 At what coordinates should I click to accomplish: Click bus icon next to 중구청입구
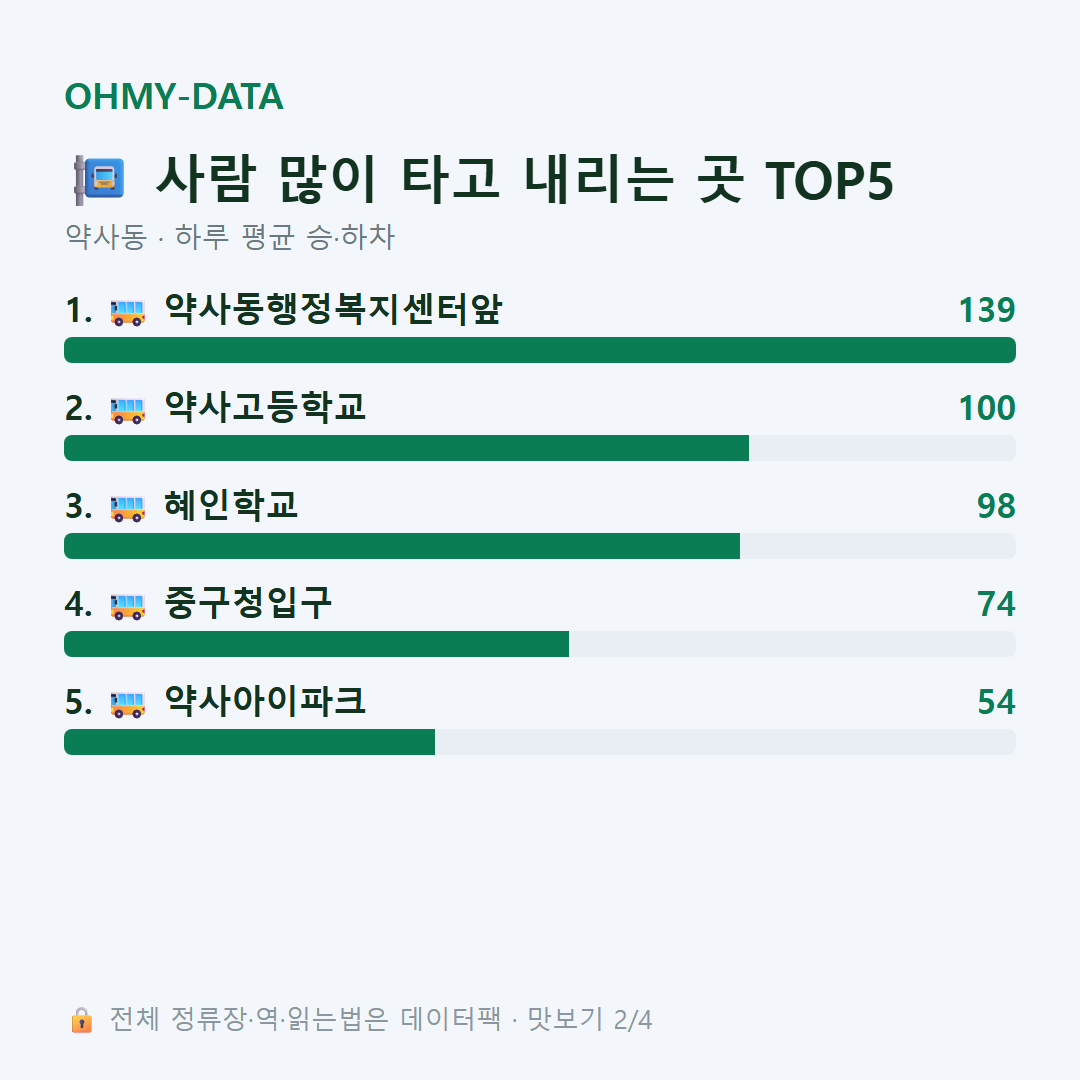[128, 606]
